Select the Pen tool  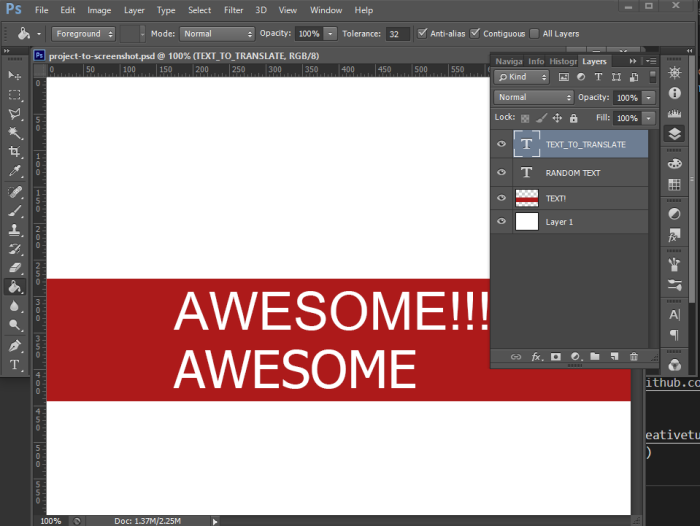point(14,346)
